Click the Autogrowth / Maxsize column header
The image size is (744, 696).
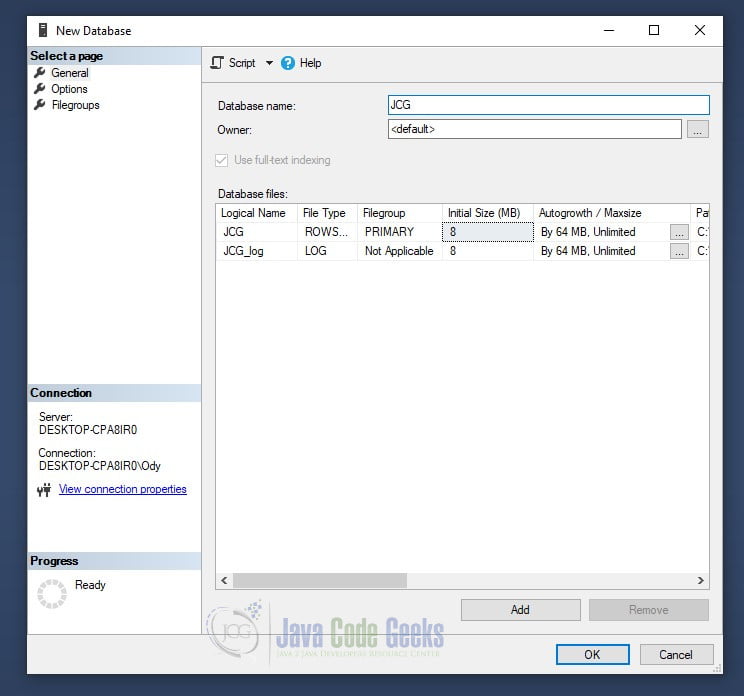612,213
